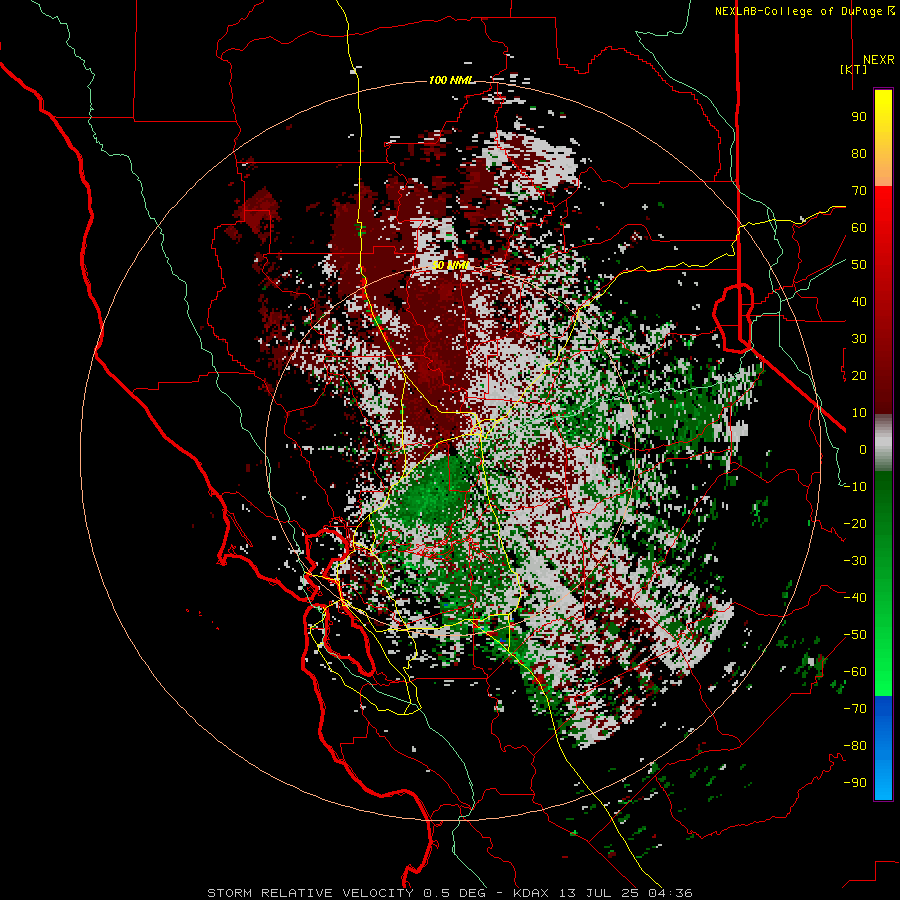Viewport: 900px width, 900px height.
Task: Select the 10 value on velocity scale
Action: (859, 413)
